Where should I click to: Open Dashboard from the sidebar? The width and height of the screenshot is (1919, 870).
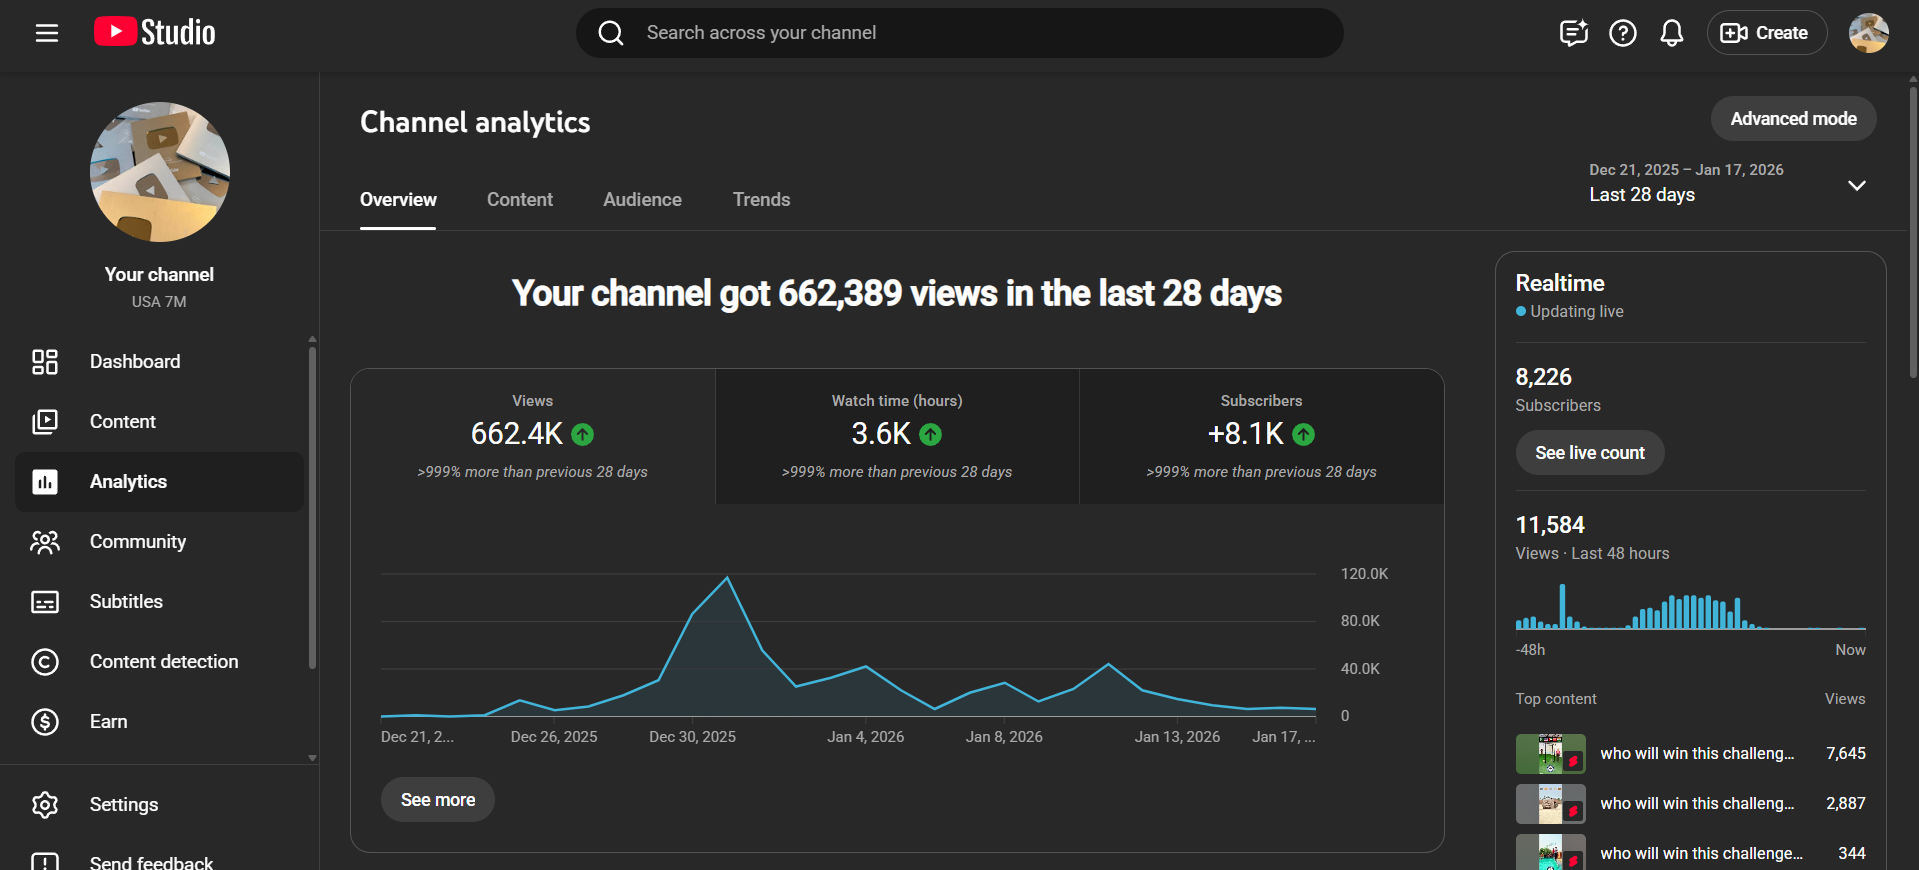[x=135, y=362]
